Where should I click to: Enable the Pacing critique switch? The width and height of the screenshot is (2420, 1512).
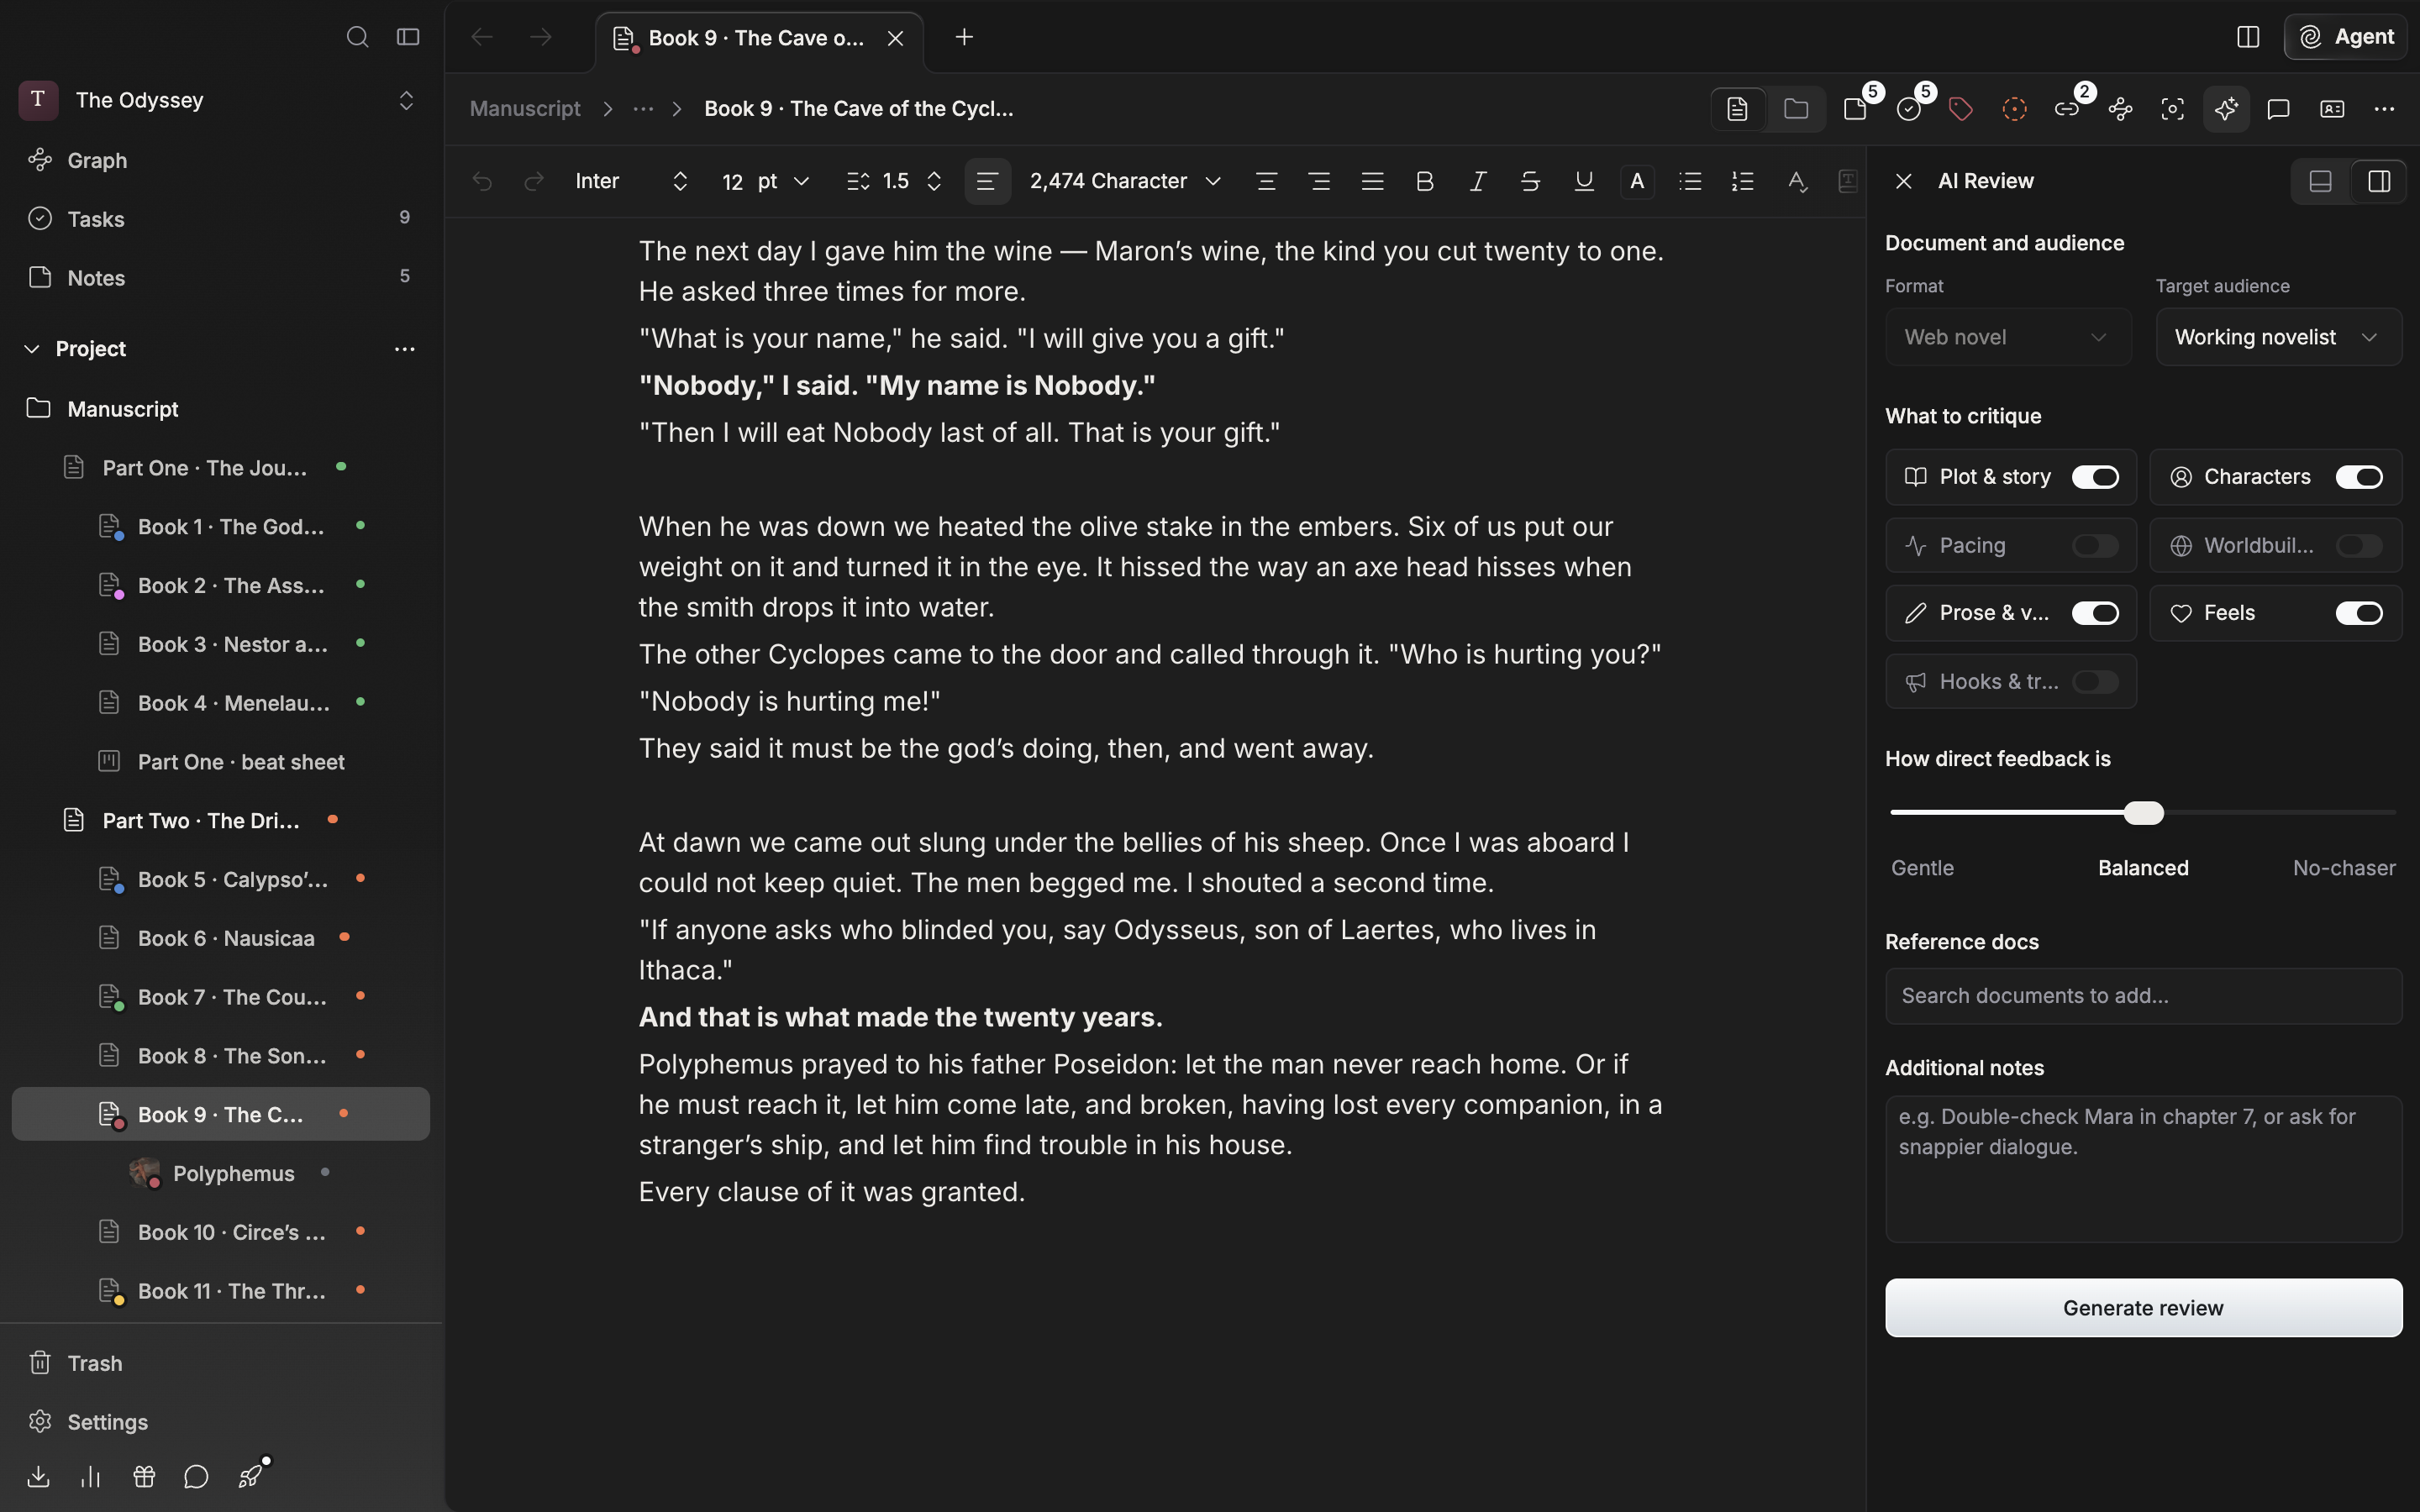tap(2095, 545)
